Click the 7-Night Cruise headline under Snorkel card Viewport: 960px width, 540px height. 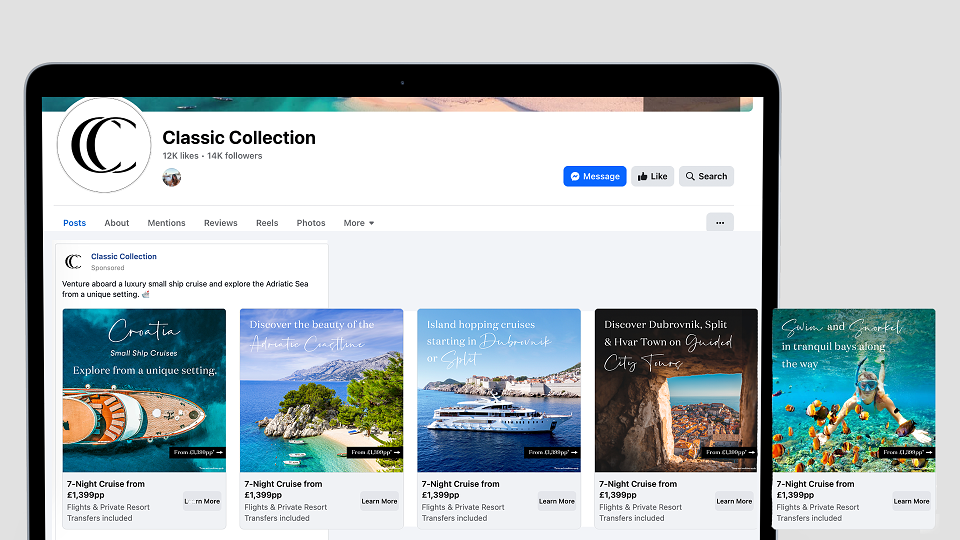coord(816,489)
